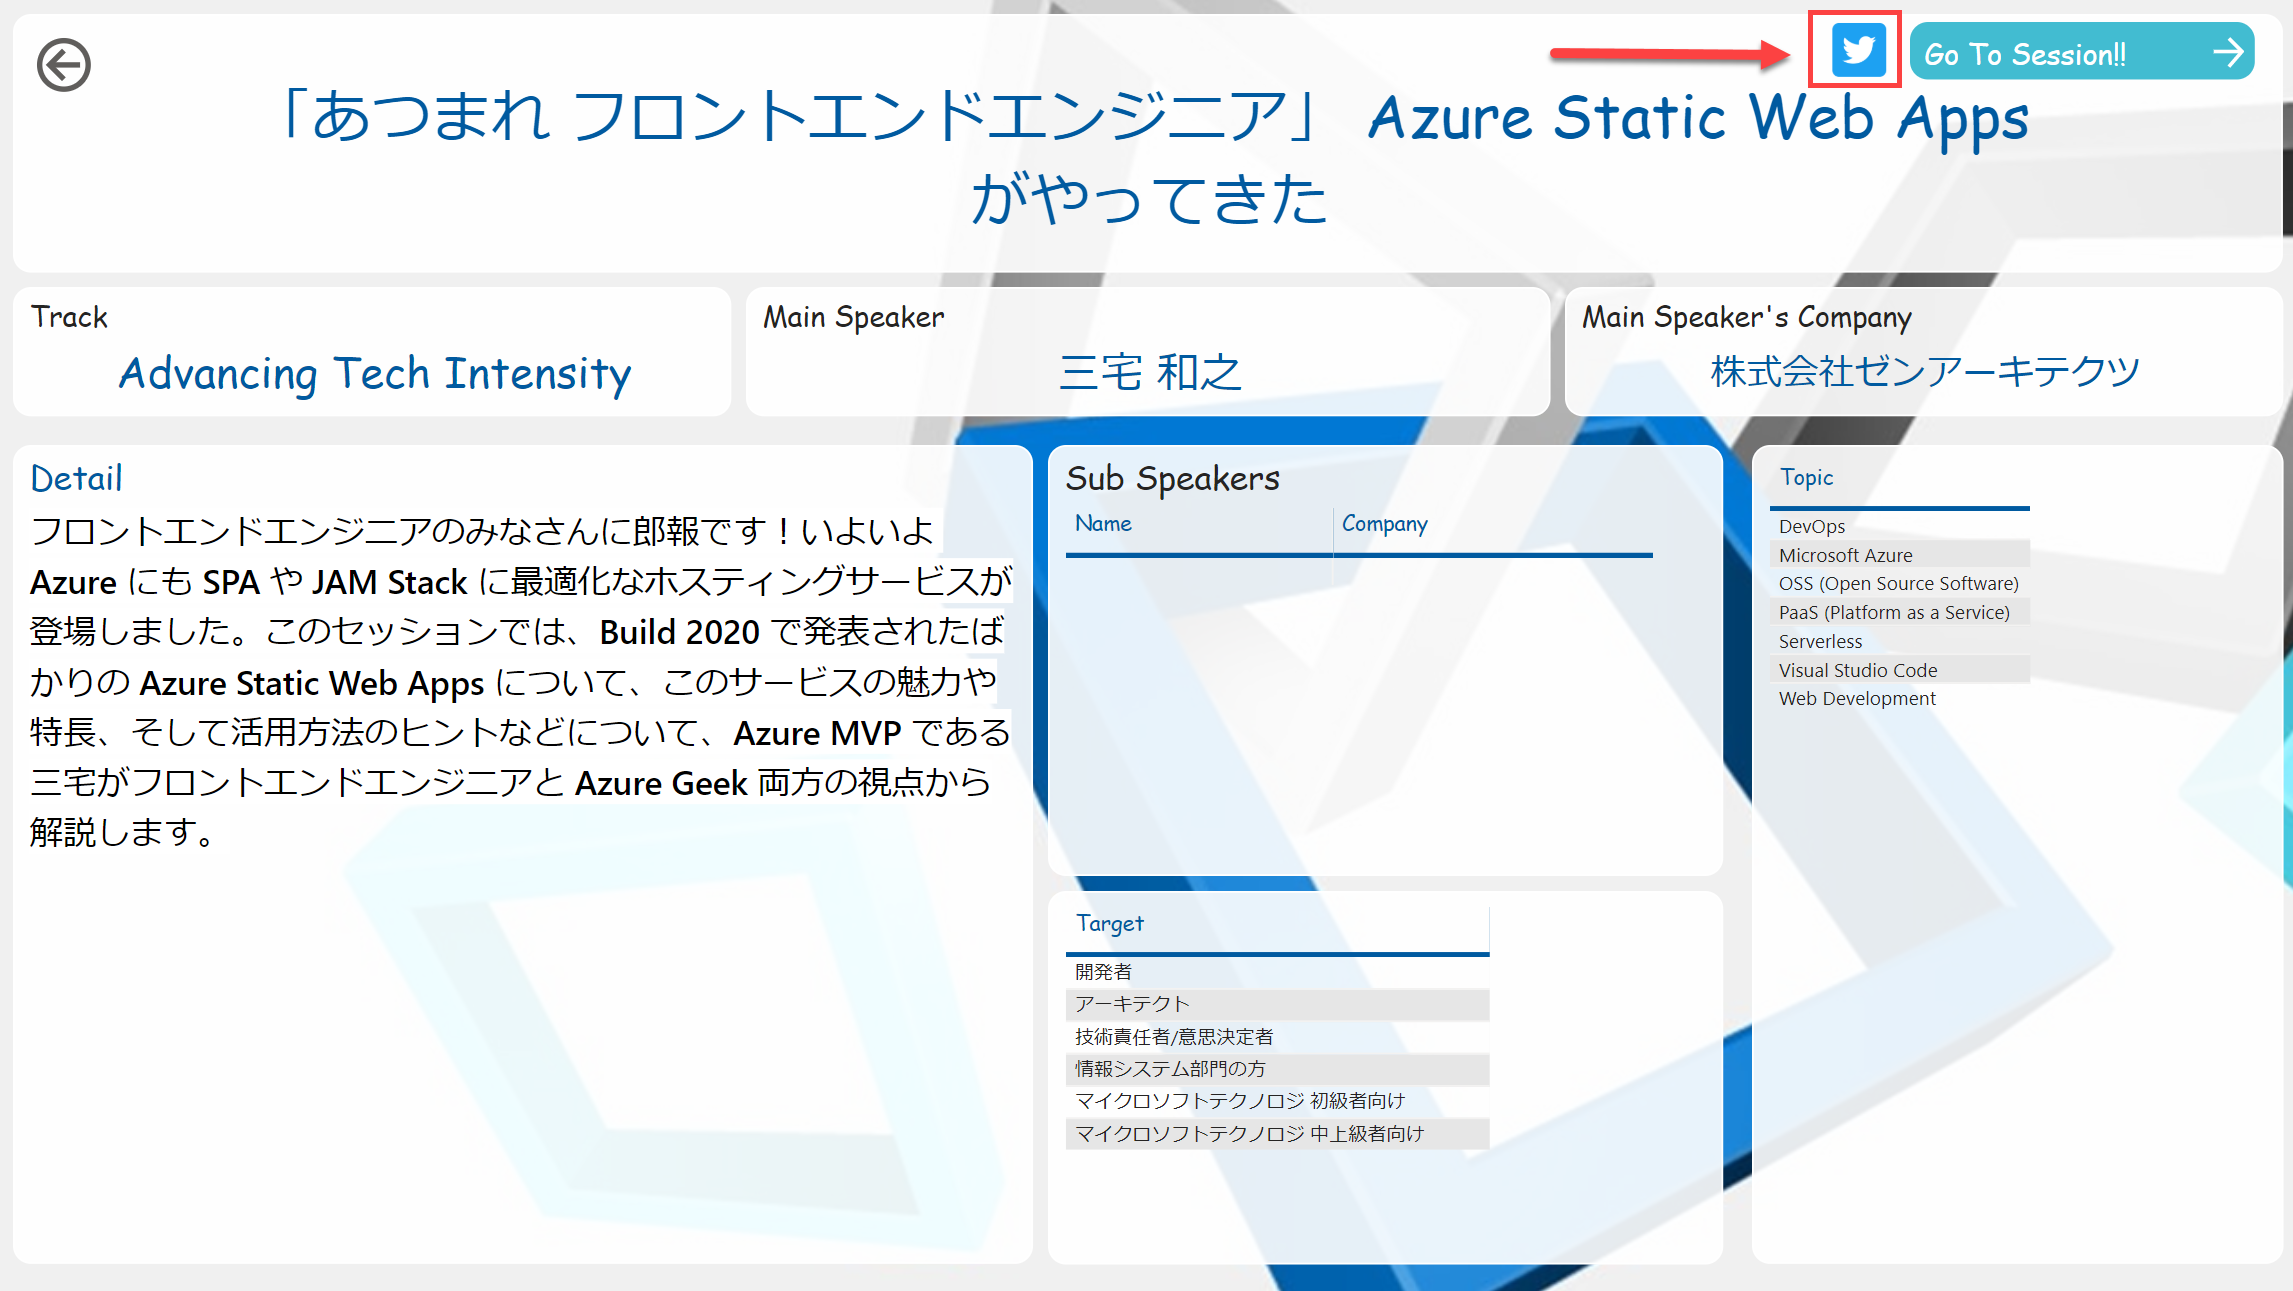Select Serverless topic row
Viewport: 2293px width, 1291px height.
point(1820,641)
